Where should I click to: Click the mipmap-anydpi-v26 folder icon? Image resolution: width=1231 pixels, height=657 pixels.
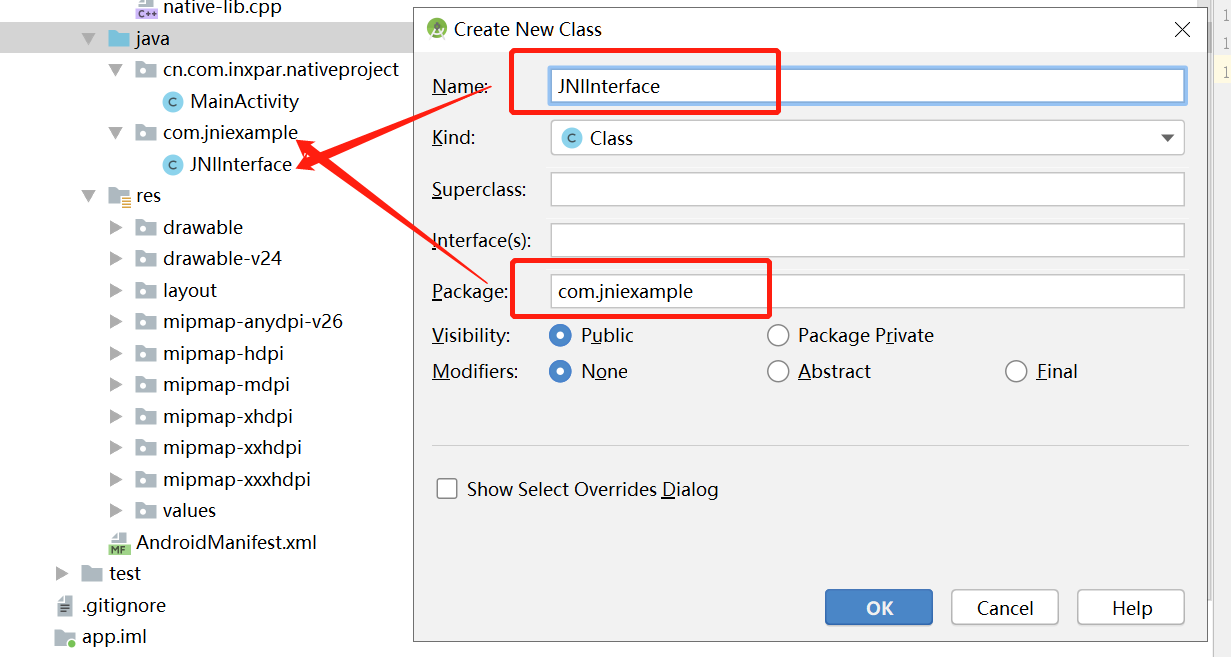145,321
